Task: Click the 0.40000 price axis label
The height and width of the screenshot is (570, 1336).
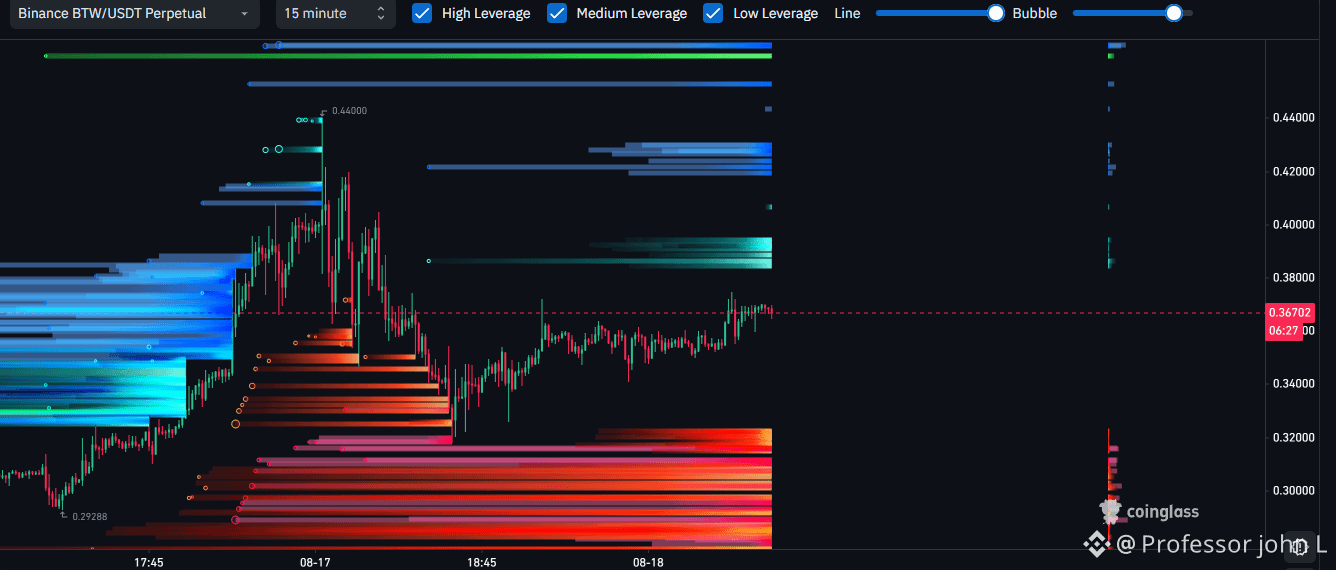Action: click(1293, 224)
